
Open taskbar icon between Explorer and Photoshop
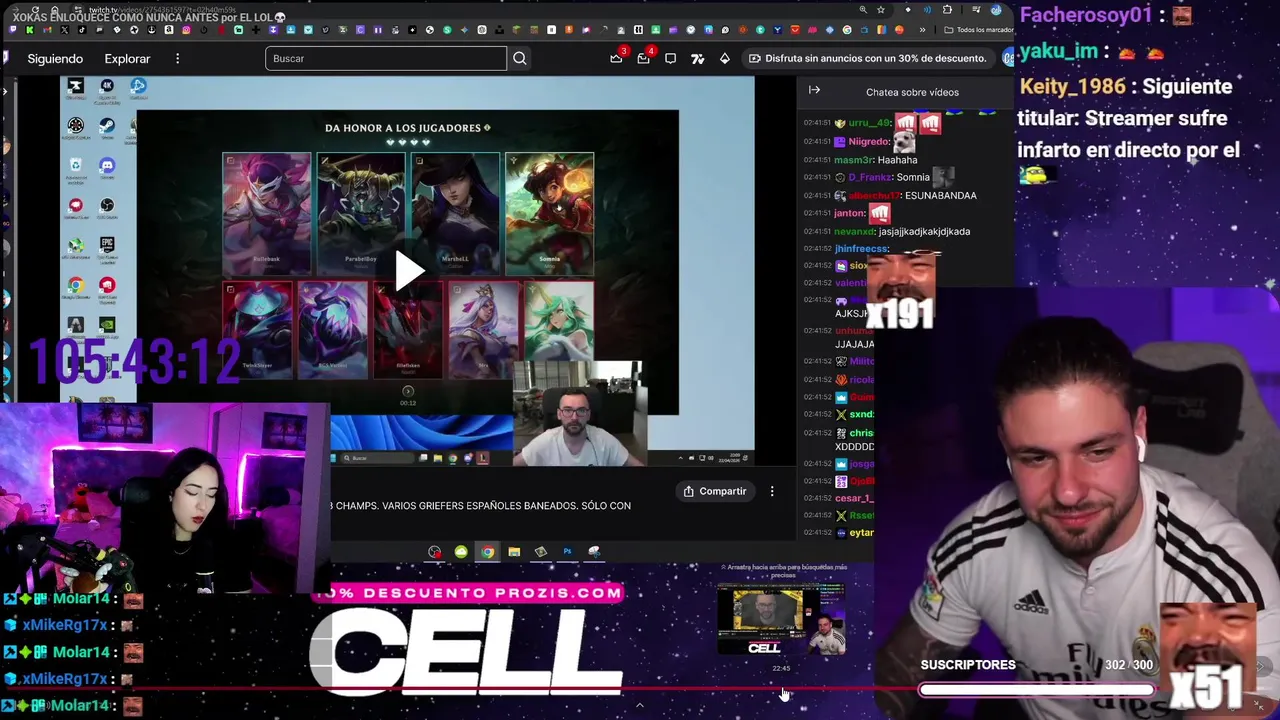click(x=541, y=552)
